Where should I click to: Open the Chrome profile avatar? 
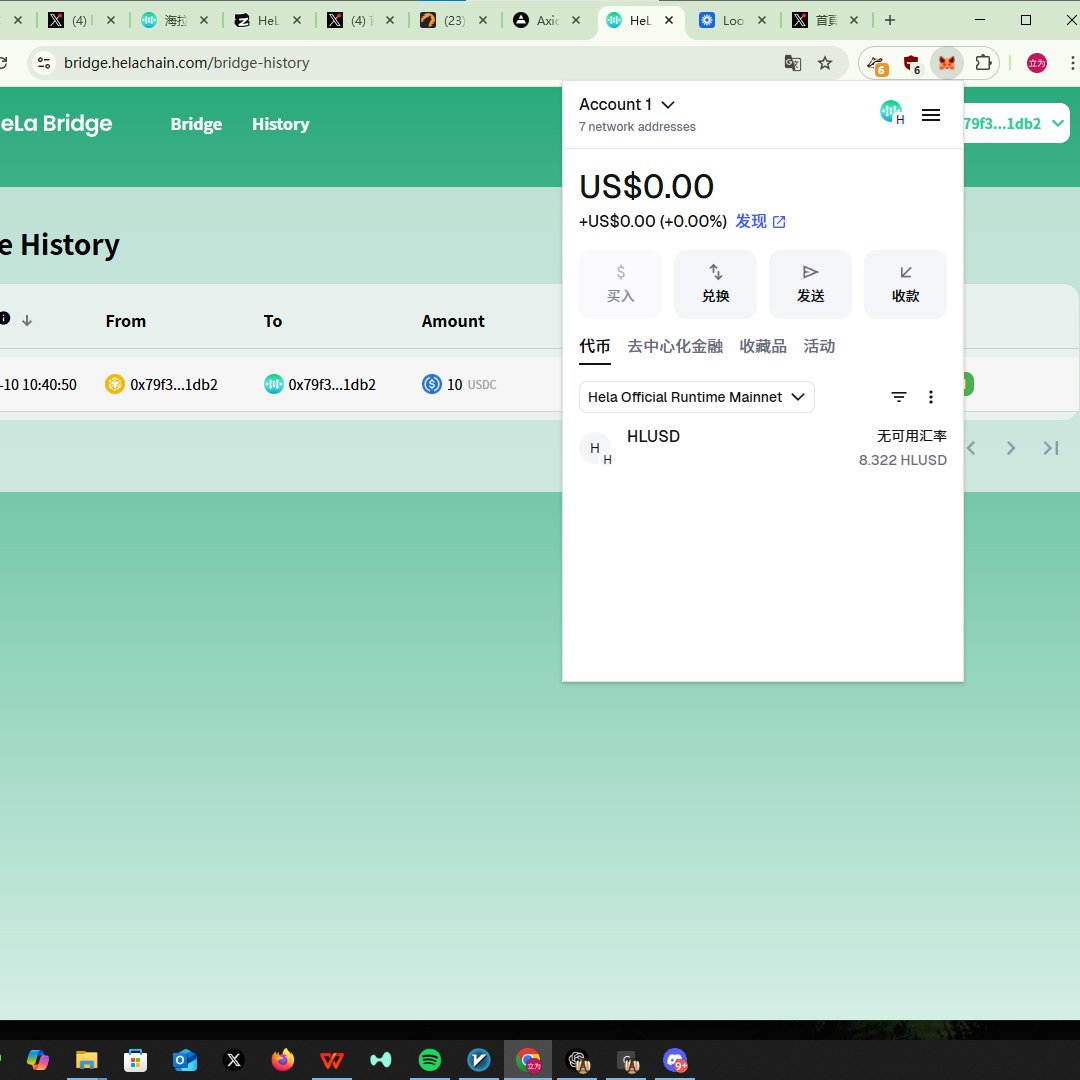tap(1037, 63)
